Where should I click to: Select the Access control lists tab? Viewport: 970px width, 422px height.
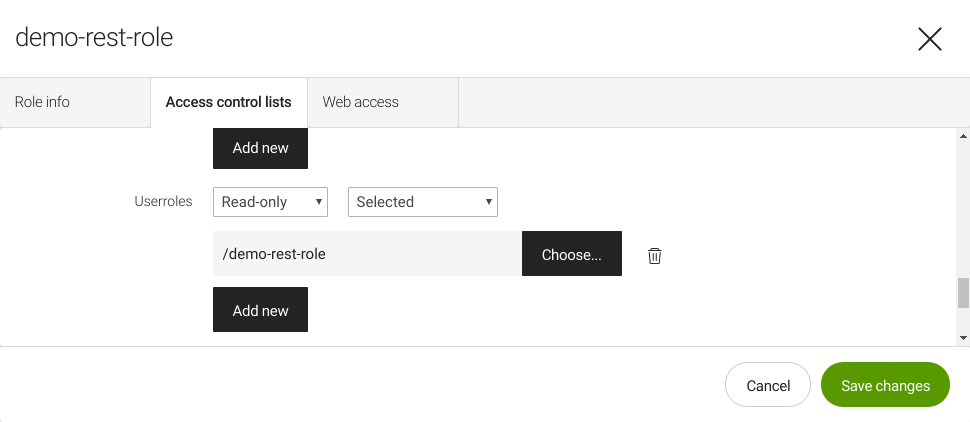coord(228,102)
